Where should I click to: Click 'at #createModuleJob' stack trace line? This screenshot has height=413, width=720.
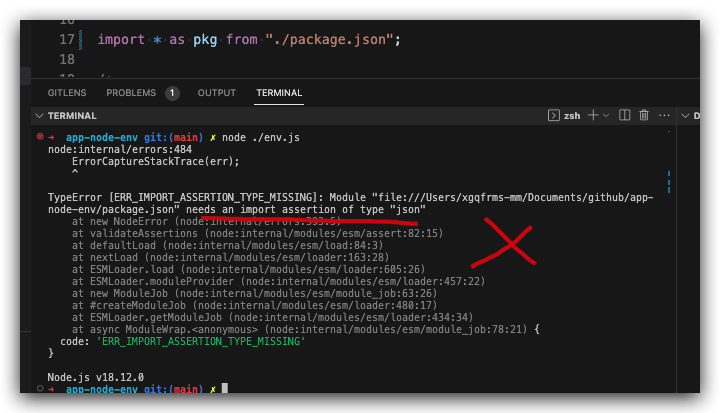[x=254, y=305]
